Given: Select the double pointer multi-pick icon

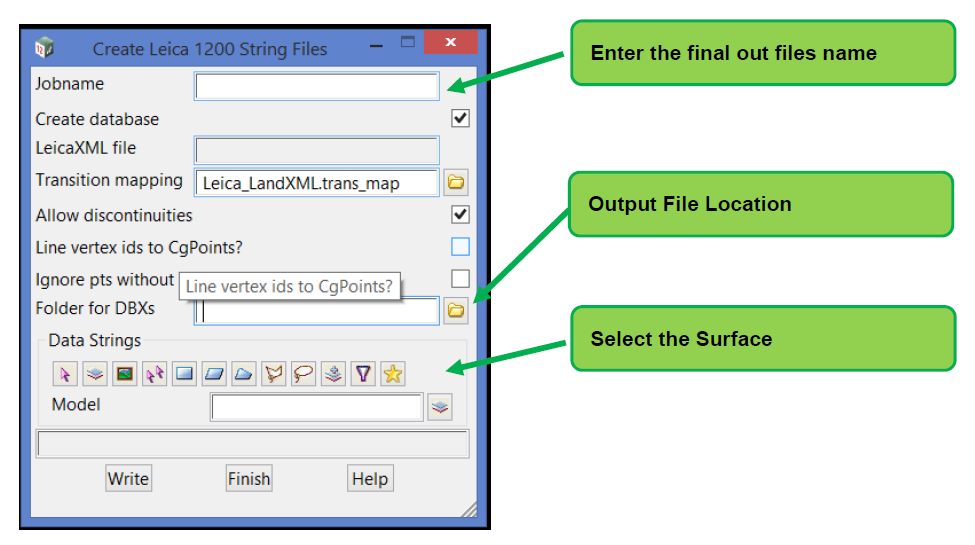Looking at the screenshot, I should point(155,374).
